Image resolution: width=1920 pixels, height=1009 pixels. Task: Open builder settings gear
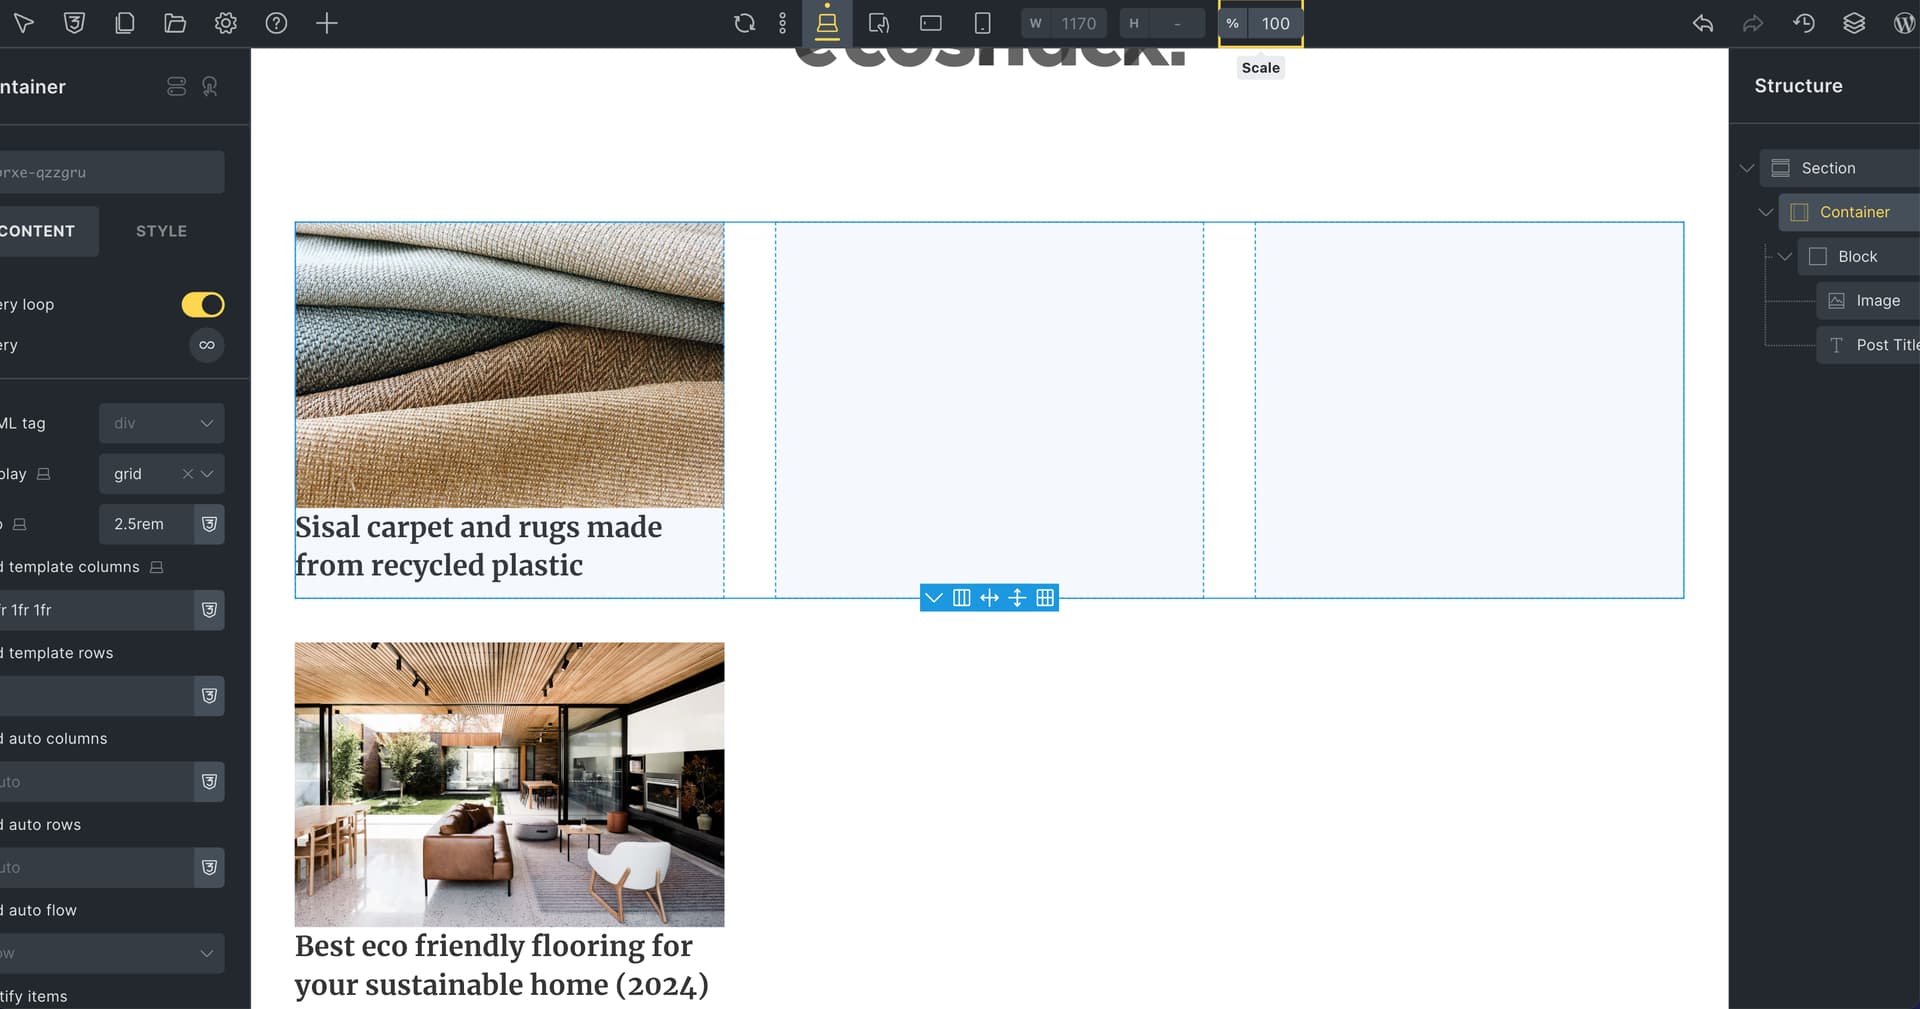pos(226,23)
